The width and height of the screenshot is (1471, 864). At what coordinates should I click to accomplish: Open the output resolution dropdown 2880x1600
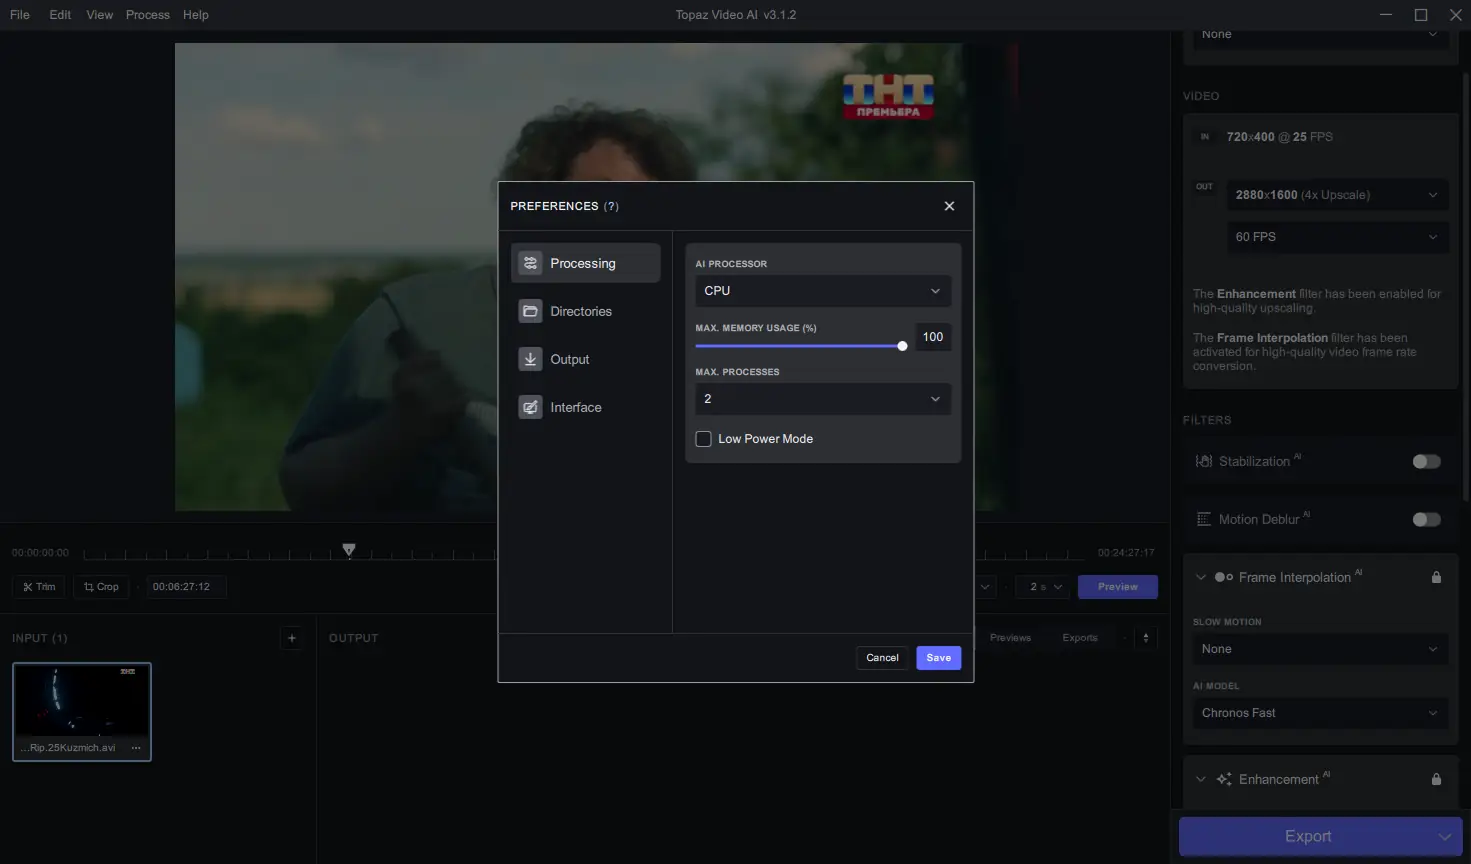pos(1337,195)
